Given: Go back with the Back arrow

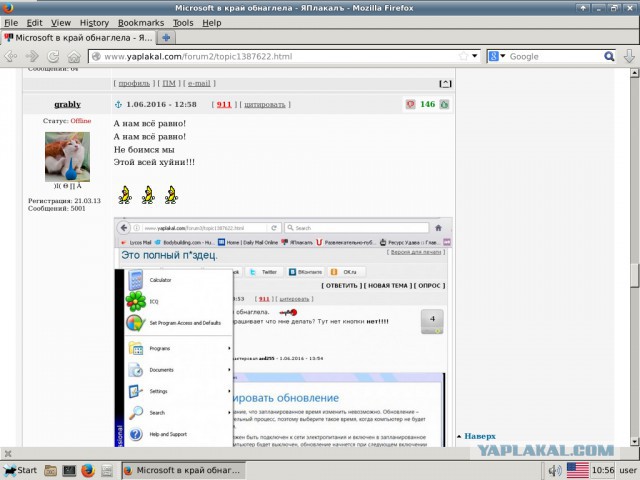Looking at the screenshot, I should (x=11, y=56).
